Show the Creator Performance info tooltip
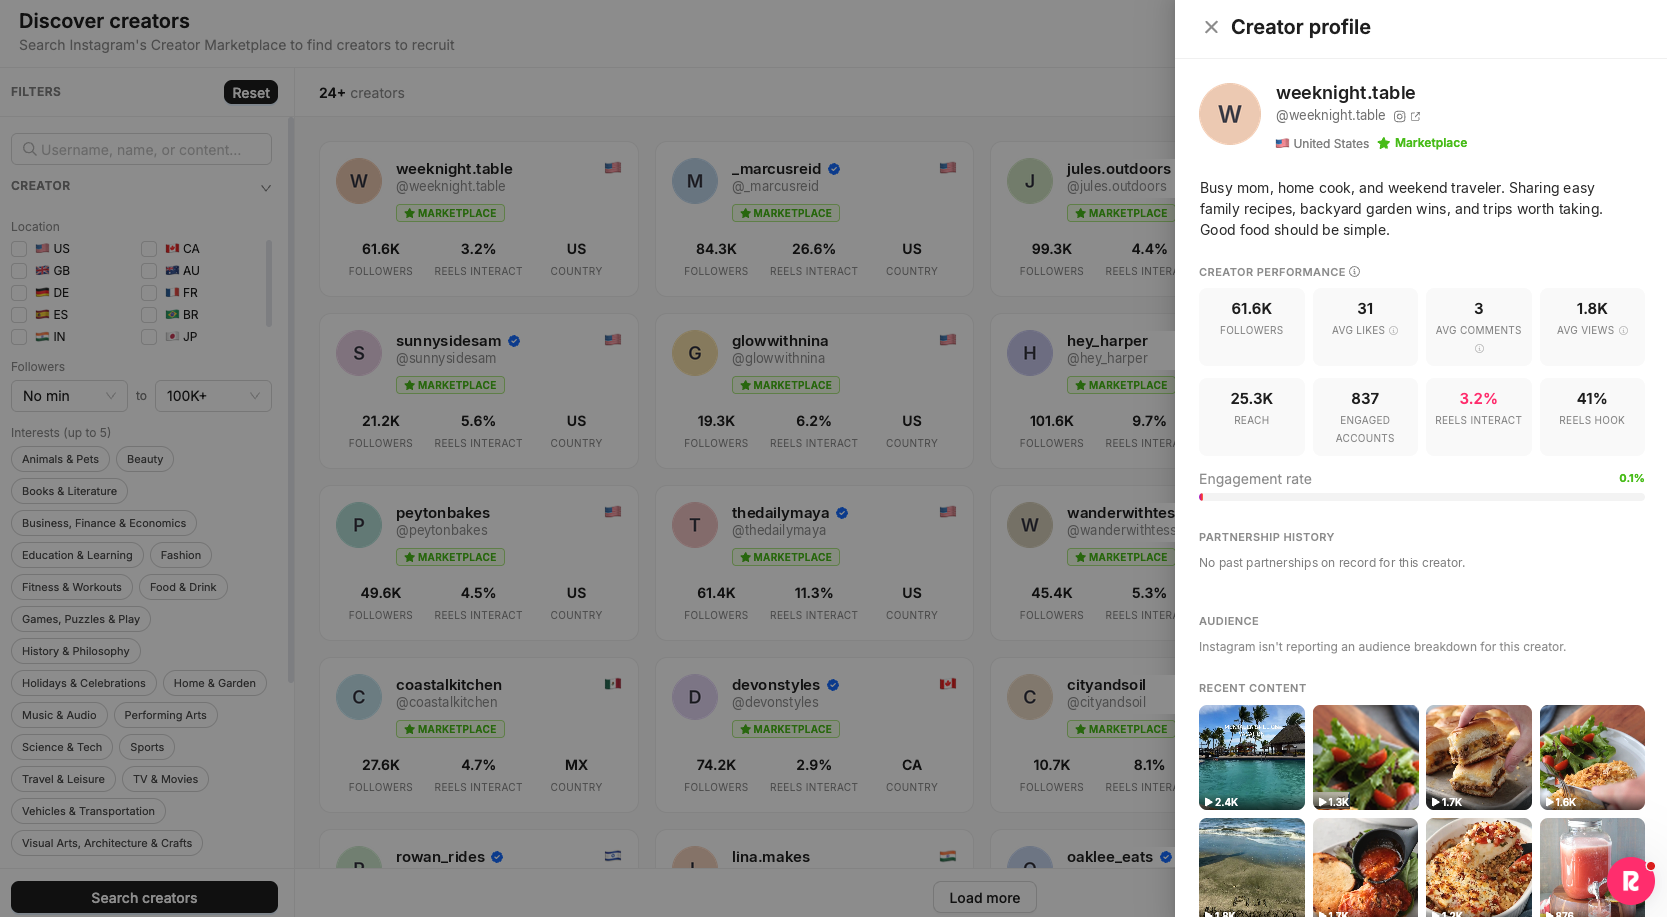Screen dimensions: 1667x917 [x=1354, y=272]
